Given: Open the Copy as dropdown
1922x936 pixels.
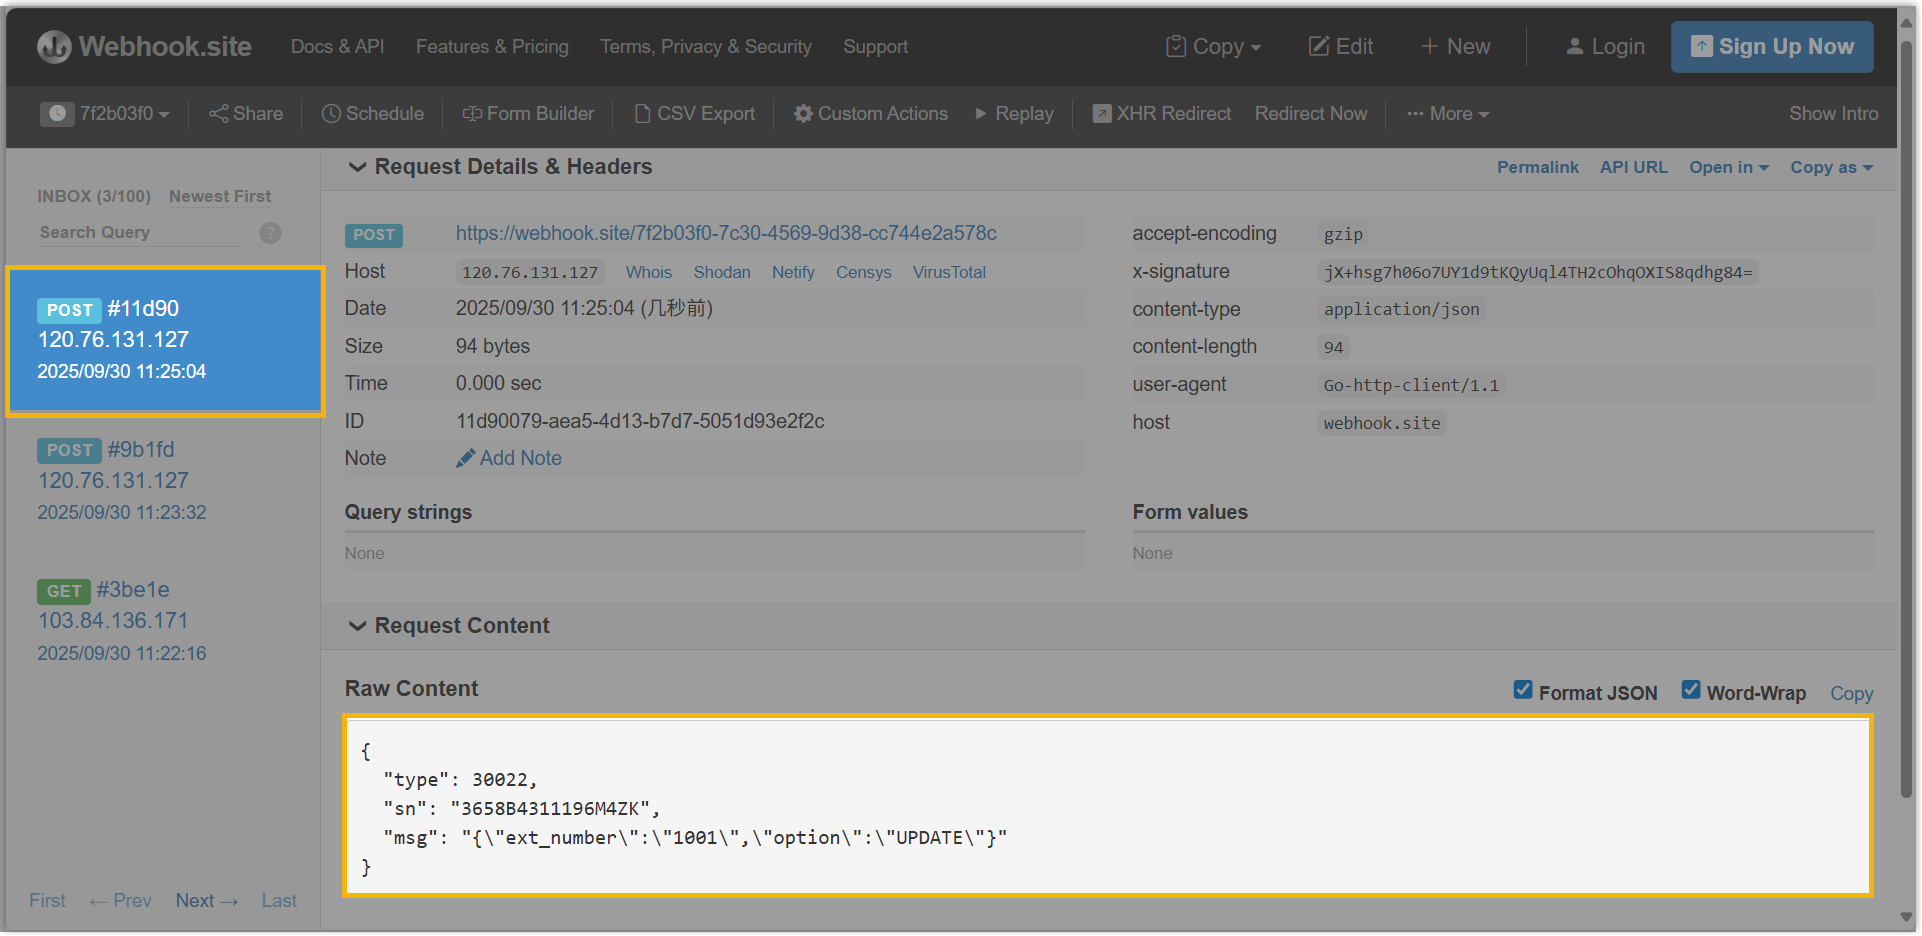Looking at the screenshot, I should pos(1831,167).
